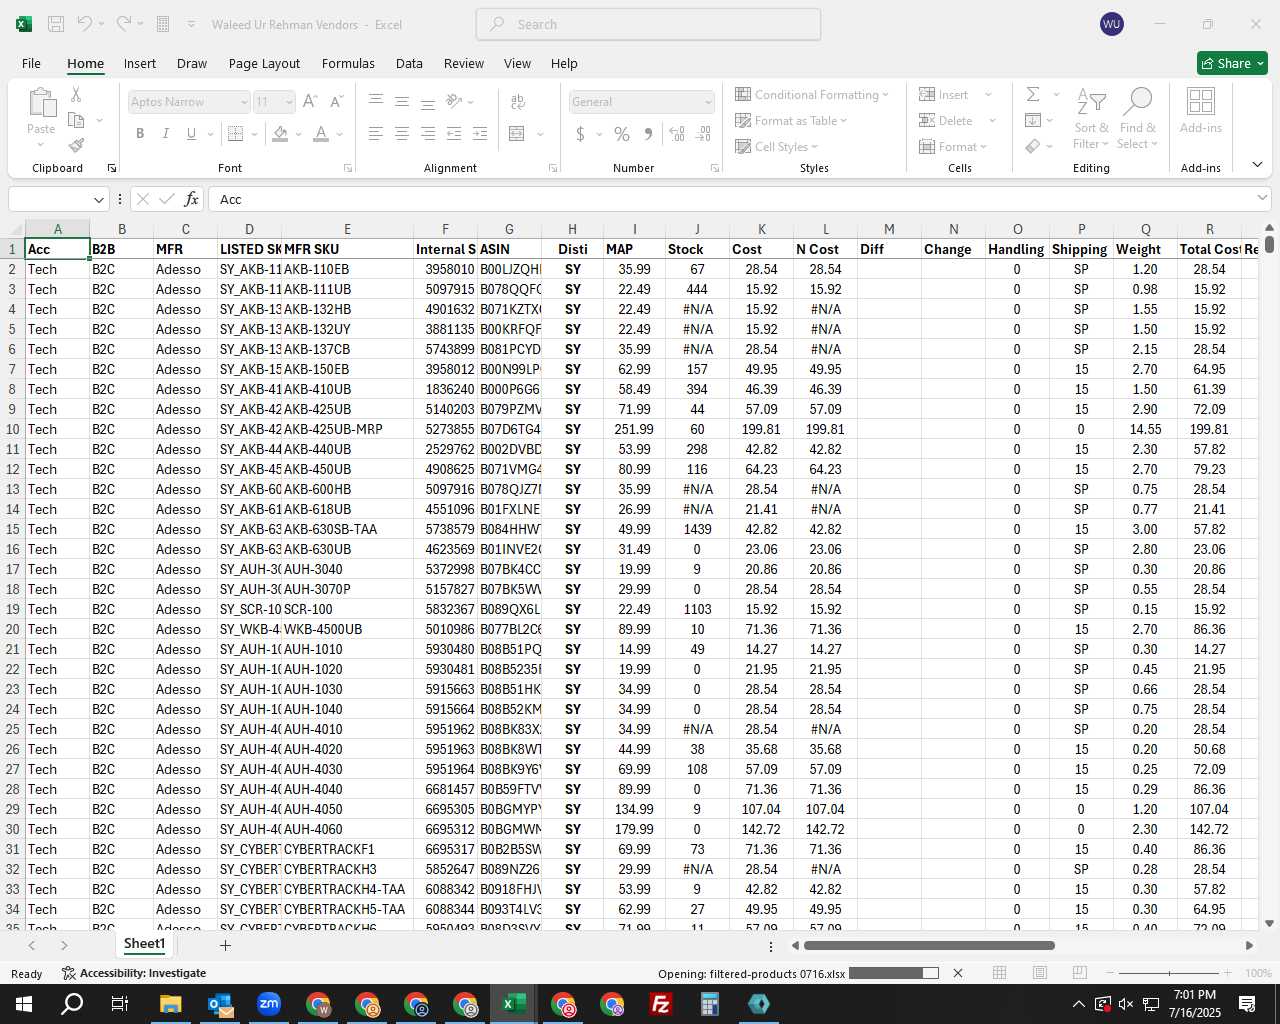Select Align Right alignment
Image resolution: width=1280 pixels, height=1024 pixels.
(428, 133)
